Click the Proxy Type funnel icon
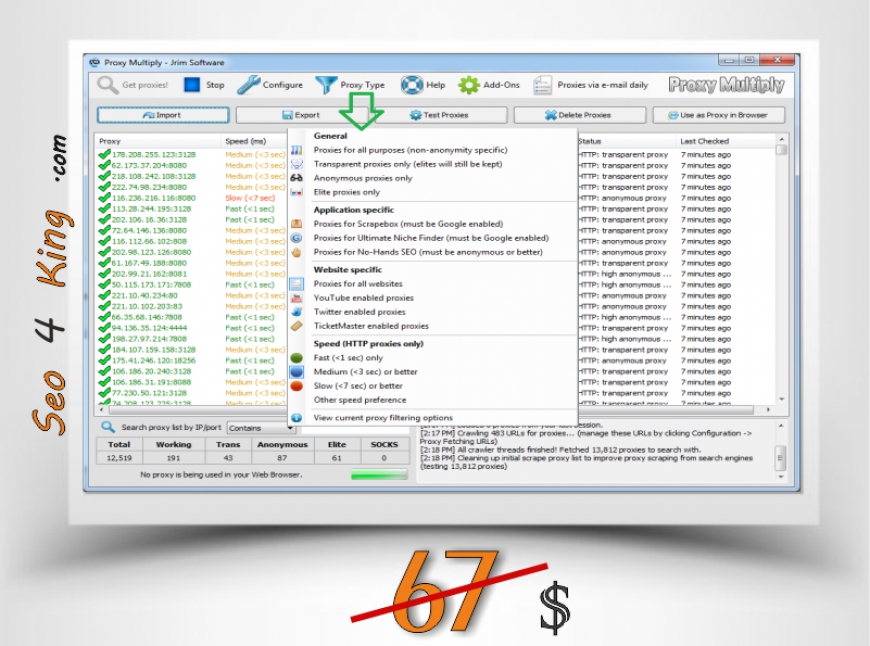The width and height of the screenshot is (870, 646). point(326,85)
